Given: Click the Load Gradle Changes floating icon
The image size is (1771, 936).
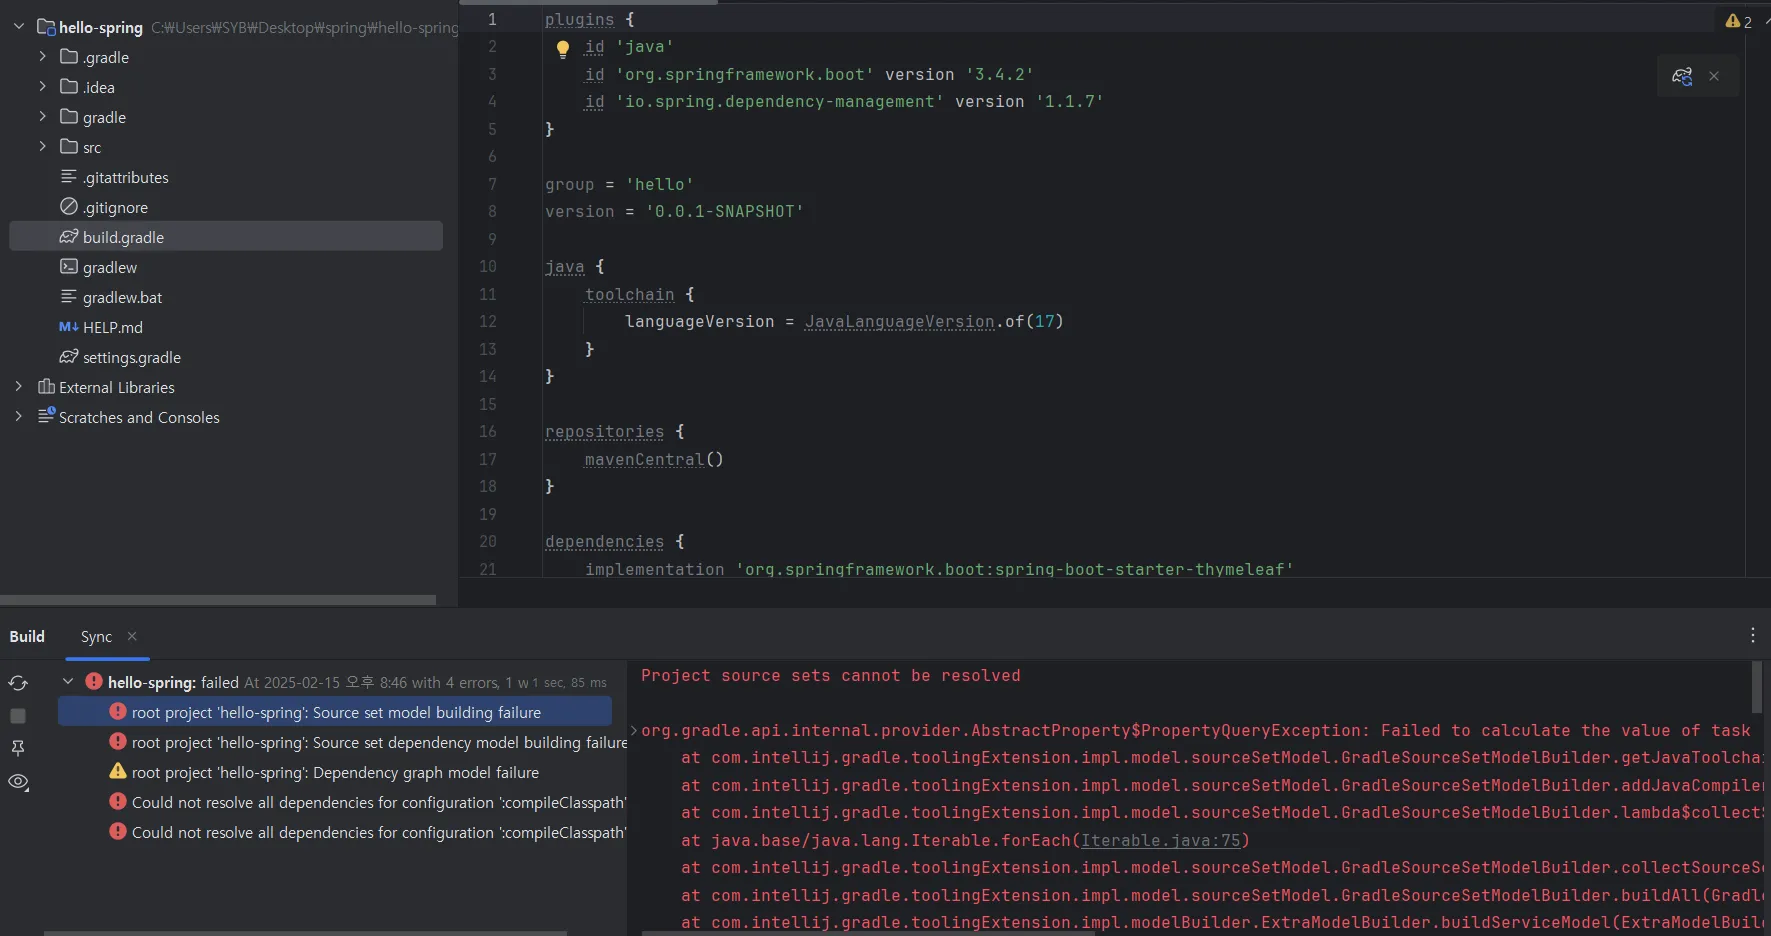Looking at the screenshot, I should 1682,76.
